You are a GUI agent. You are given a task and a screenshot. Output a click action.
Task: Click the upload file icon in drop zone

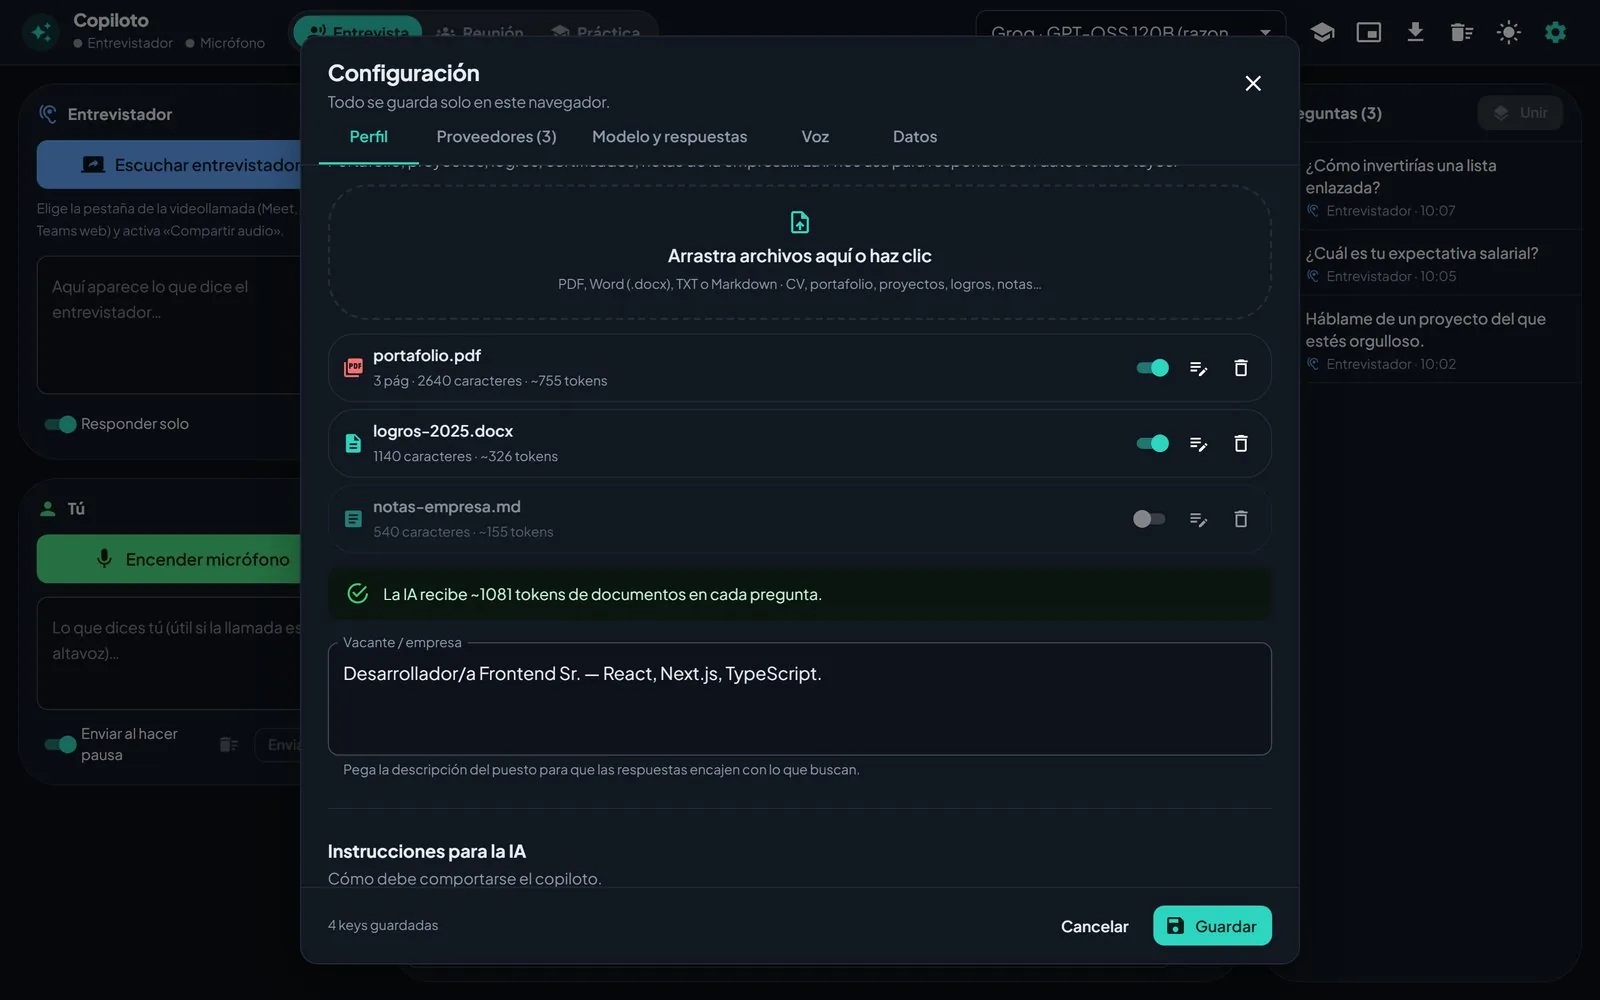click(800, 222)
